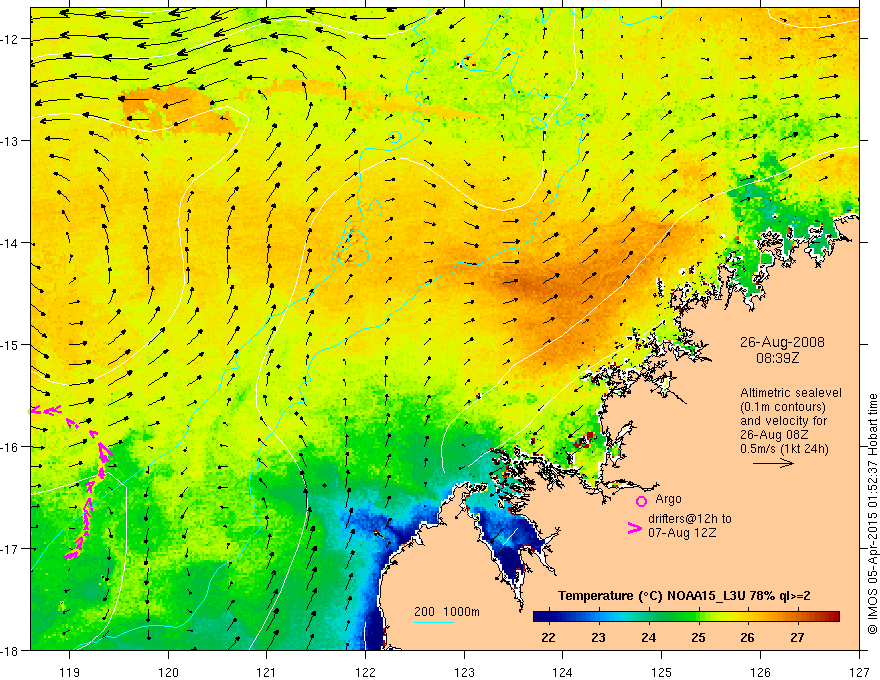The width and height of the screenshot is (880, 680).
Task: Click the latitude axis label -13
Action: [x=11, y=141]
